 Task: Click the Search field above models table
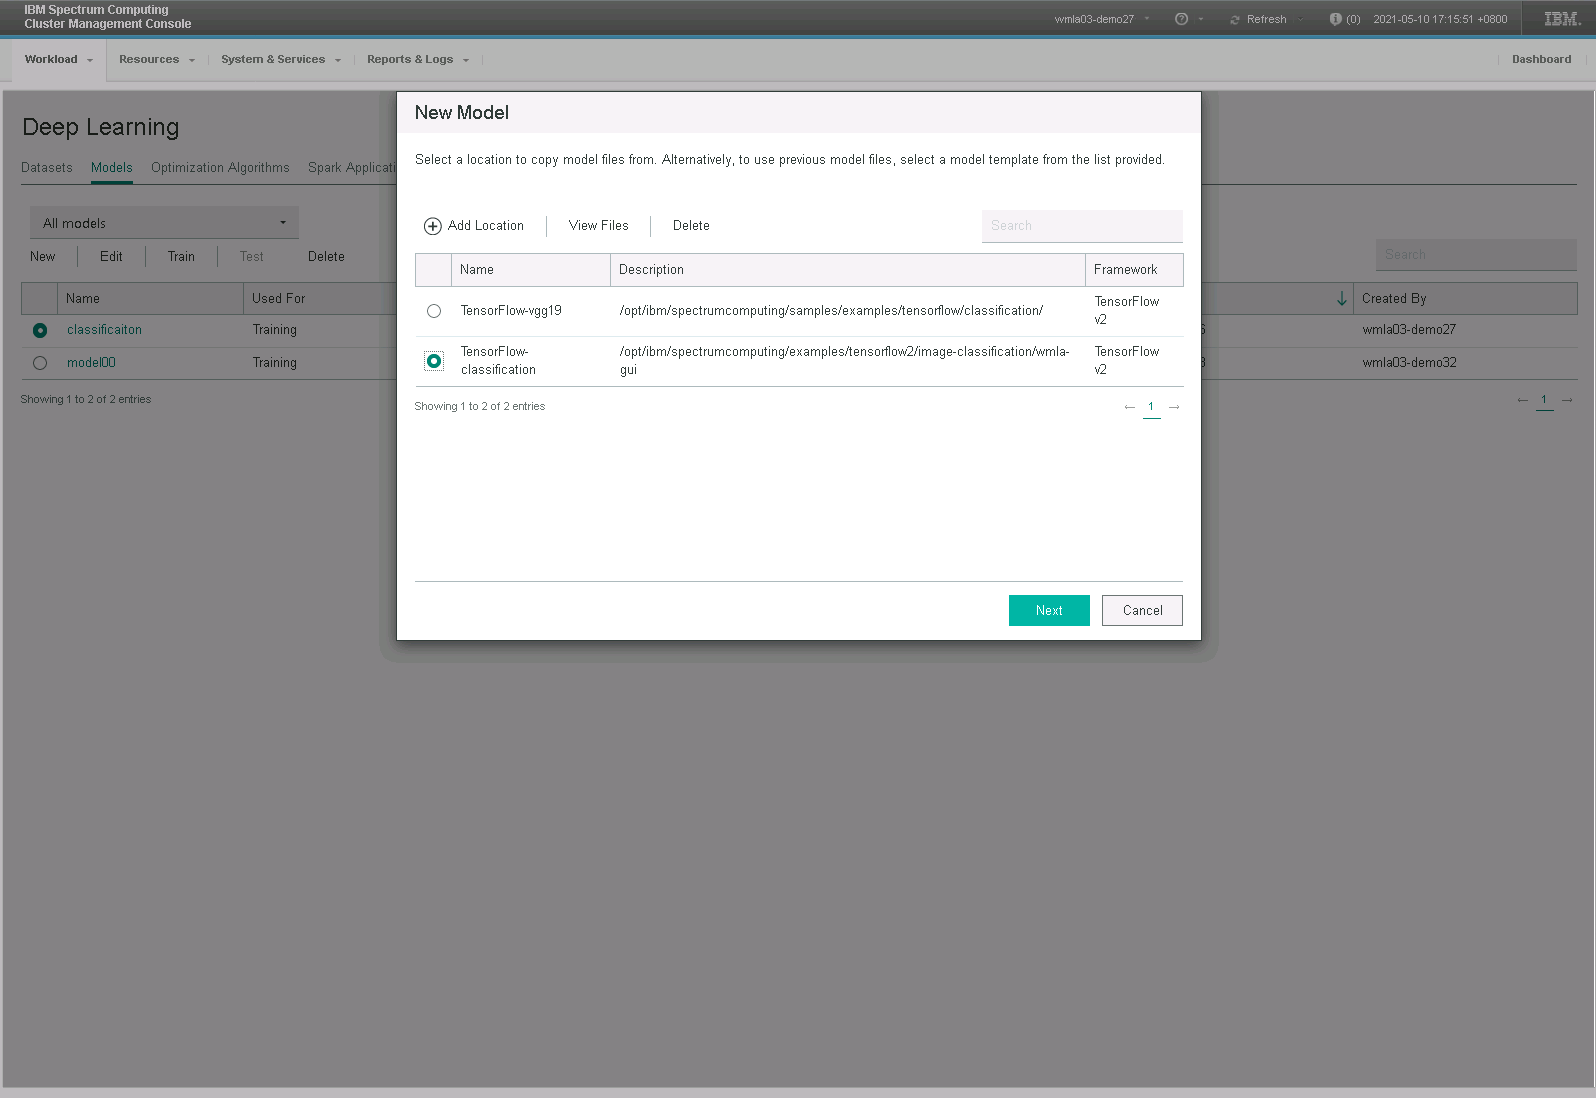[1476, 255]
